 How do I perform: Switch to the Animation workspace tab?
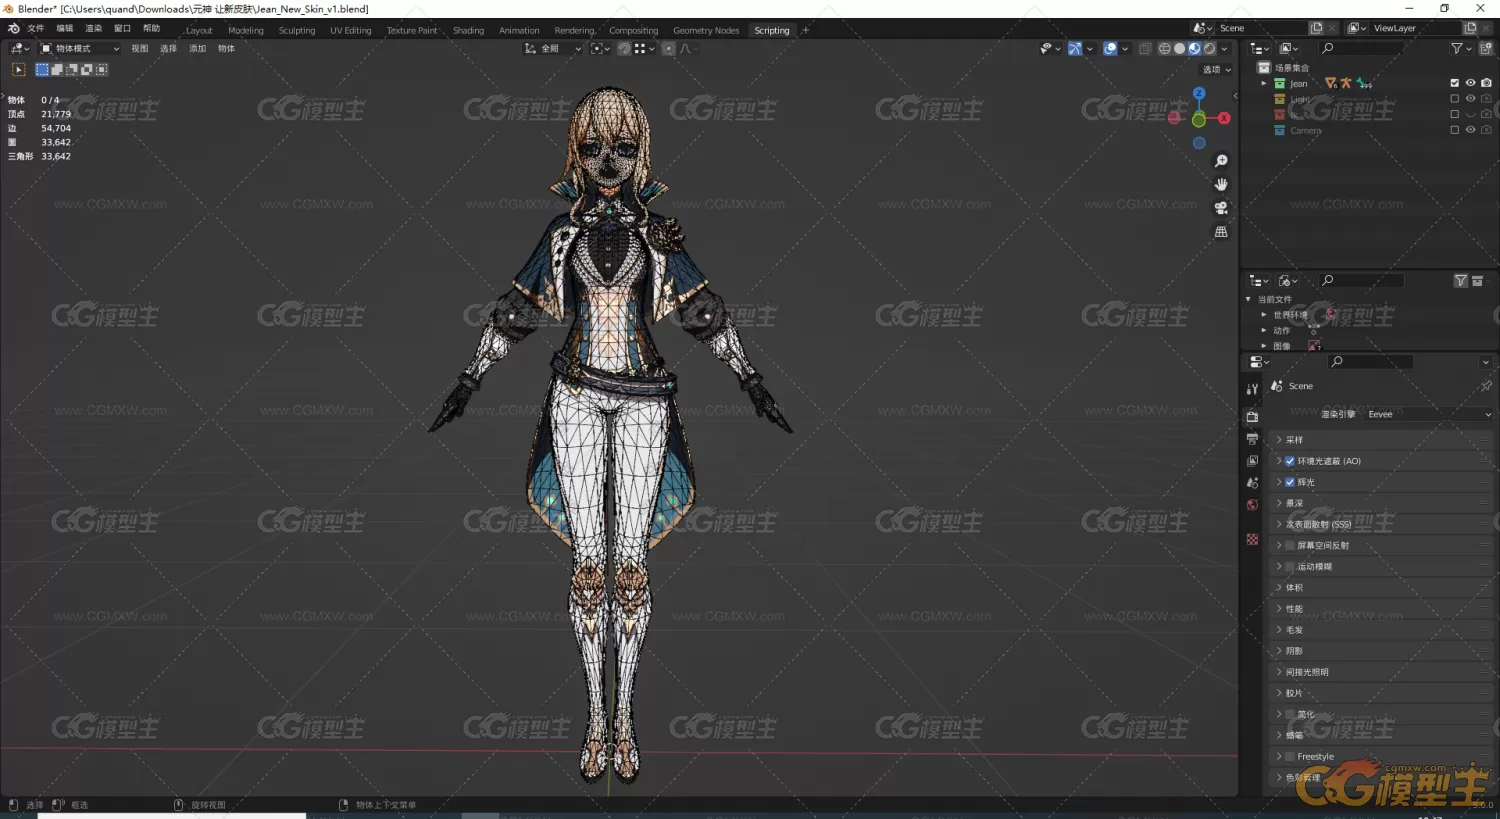519,30
